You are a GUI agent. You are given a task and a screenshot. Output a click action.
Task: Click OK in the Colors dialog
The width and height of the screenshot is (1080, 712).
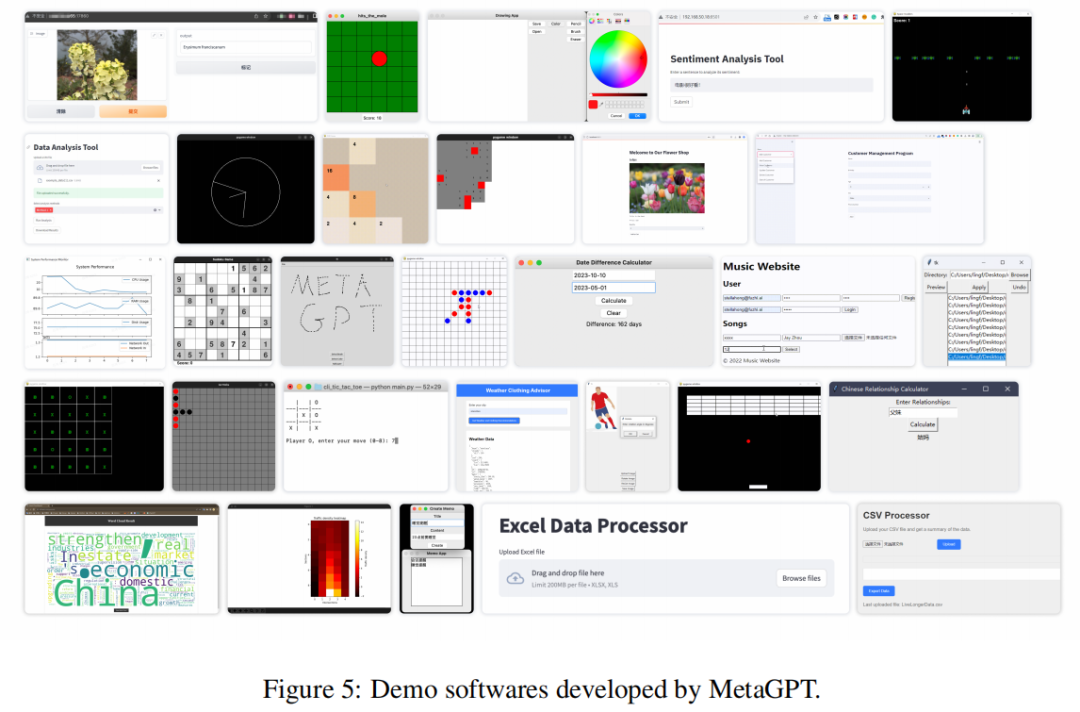click(637, 116)
